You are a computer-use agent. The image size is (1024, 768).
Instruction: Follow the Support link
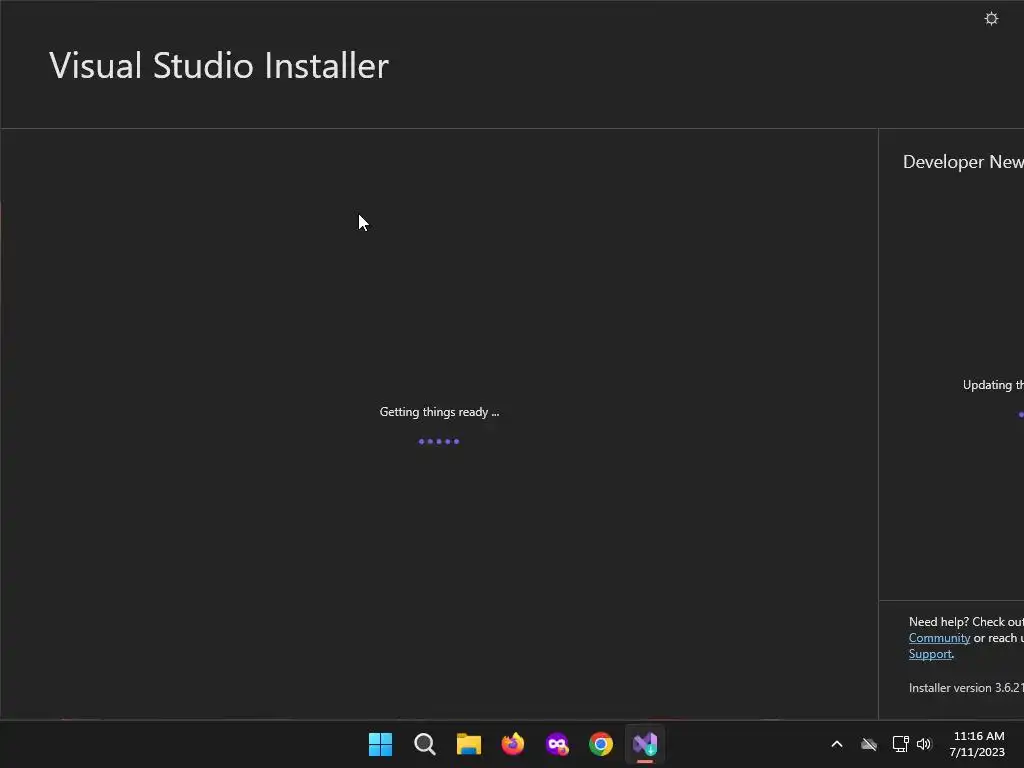point(930,654)
